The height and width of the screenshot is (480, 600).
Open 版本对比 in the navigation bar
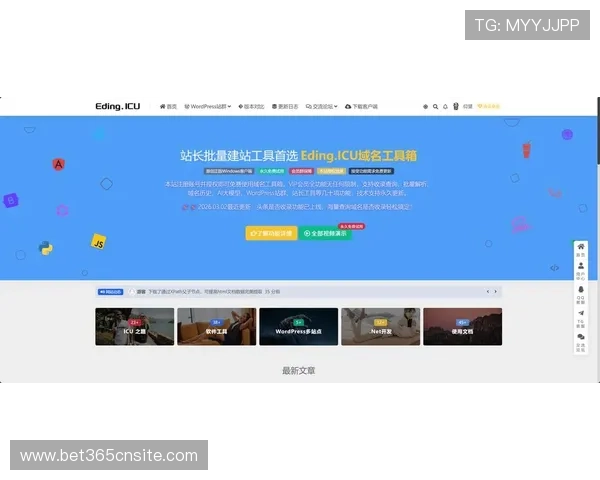point(251,106)
